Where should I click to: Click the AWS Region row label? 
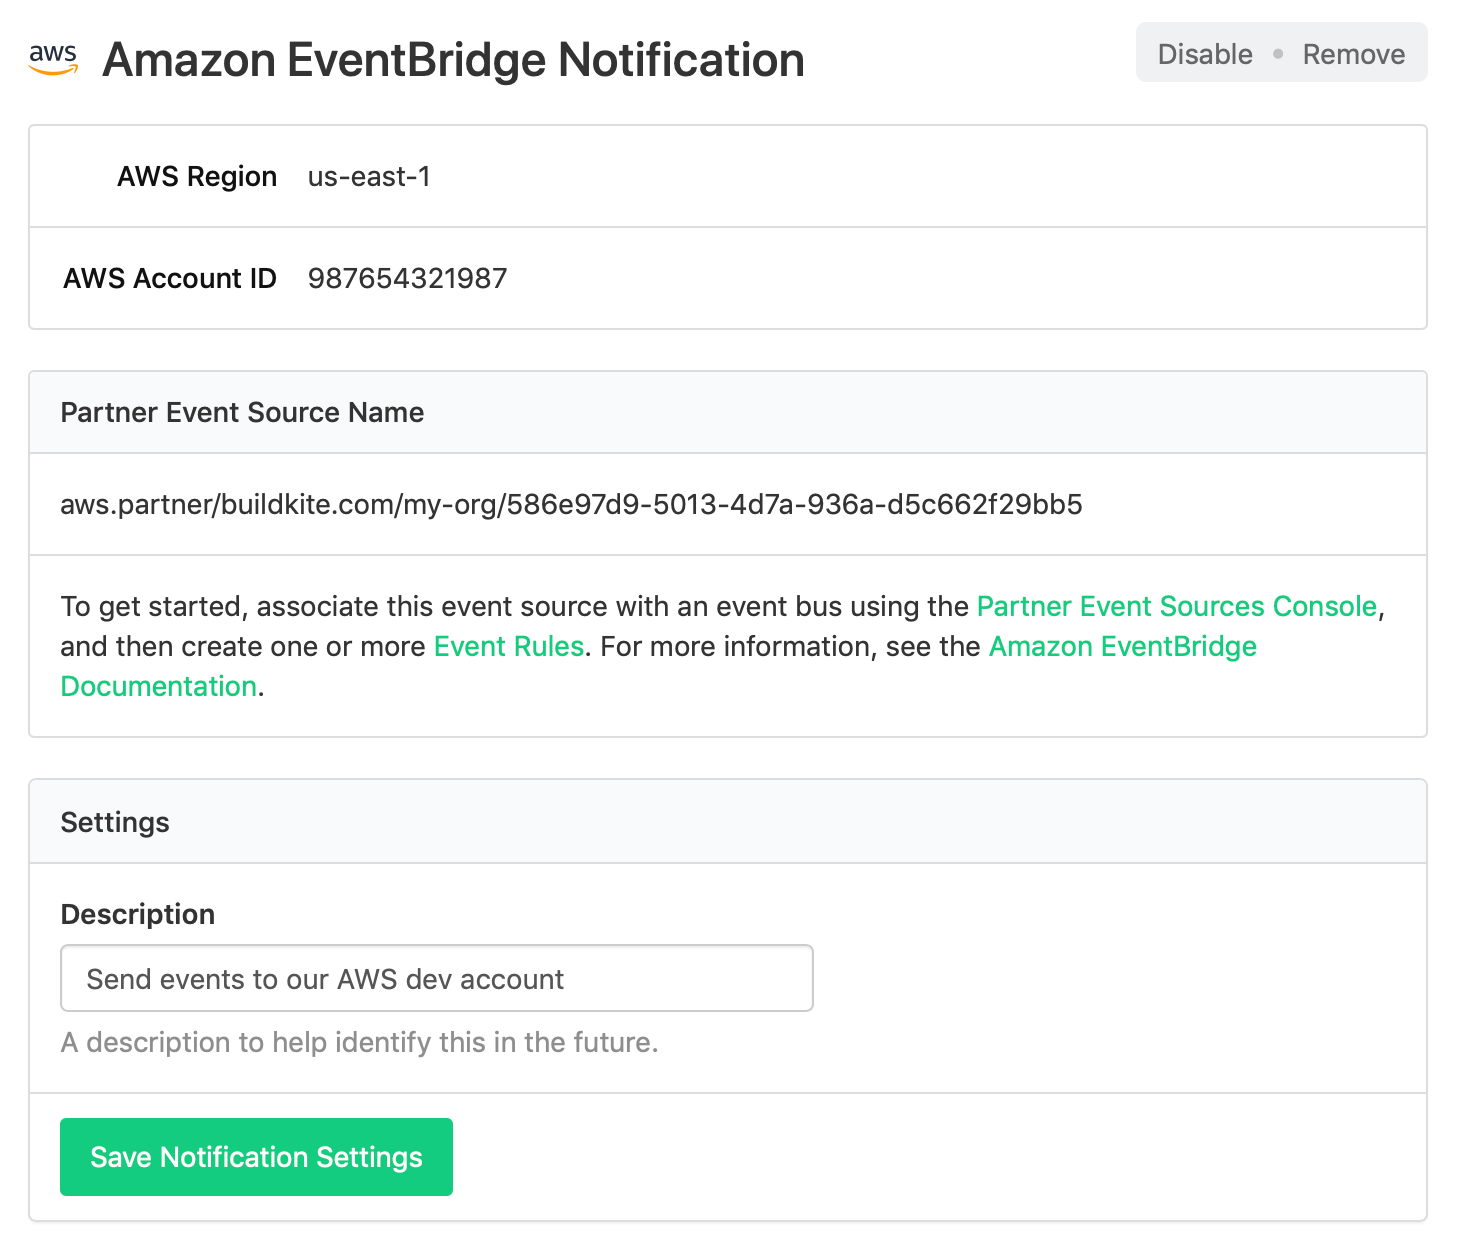[197, 176]
